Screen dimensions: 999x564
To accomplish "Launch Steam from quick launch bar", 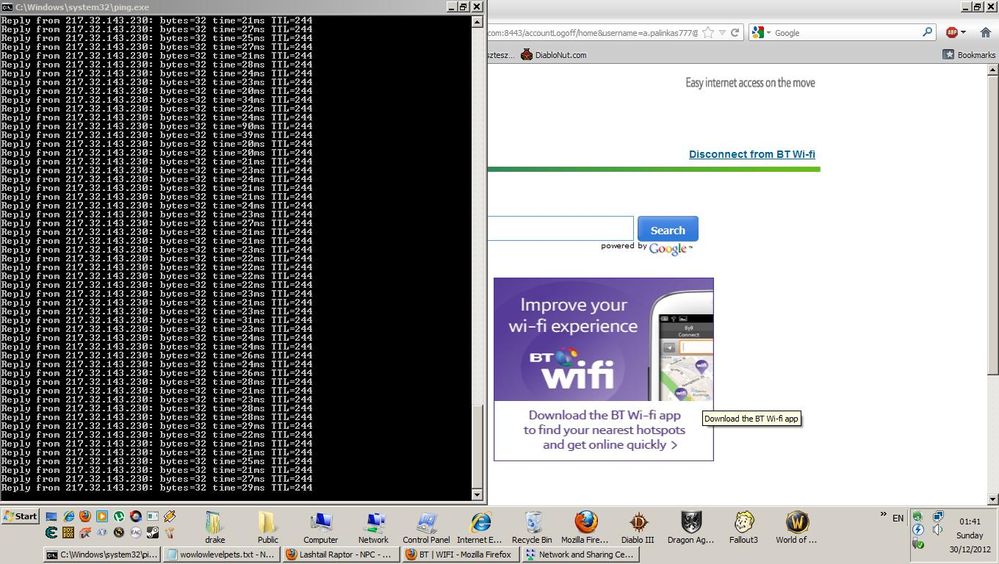I will tap(153, 532).
